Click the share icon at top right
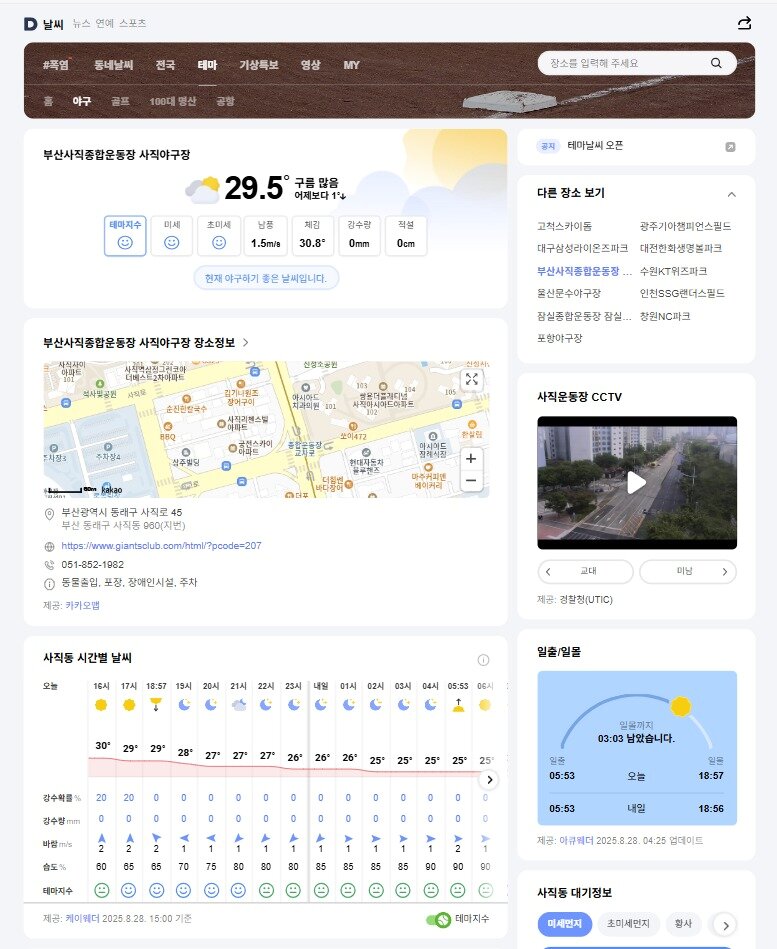This screenshot has height=949, width=777. 744,24
